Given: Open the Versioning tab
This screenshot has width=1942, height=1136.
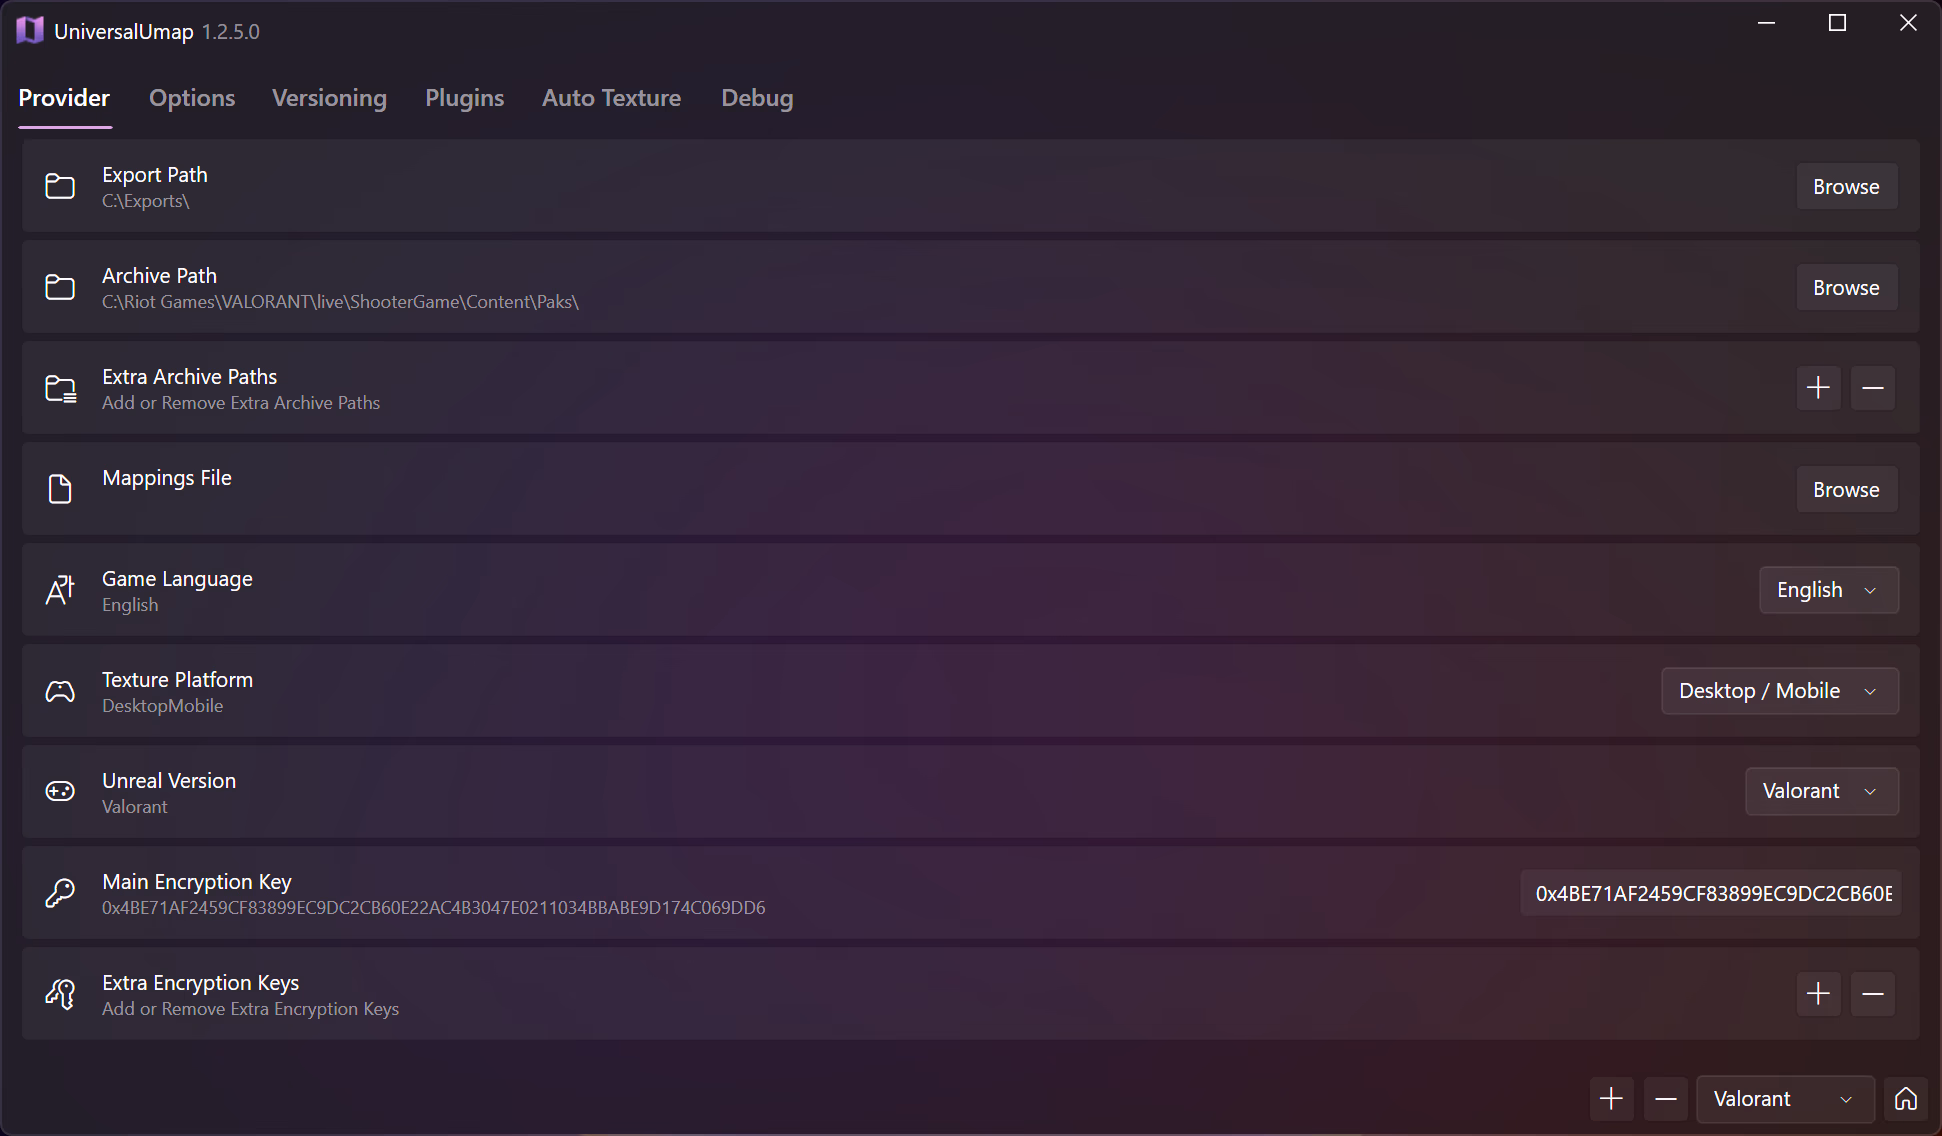Looking at the screenshot, I should click(329, 98).
